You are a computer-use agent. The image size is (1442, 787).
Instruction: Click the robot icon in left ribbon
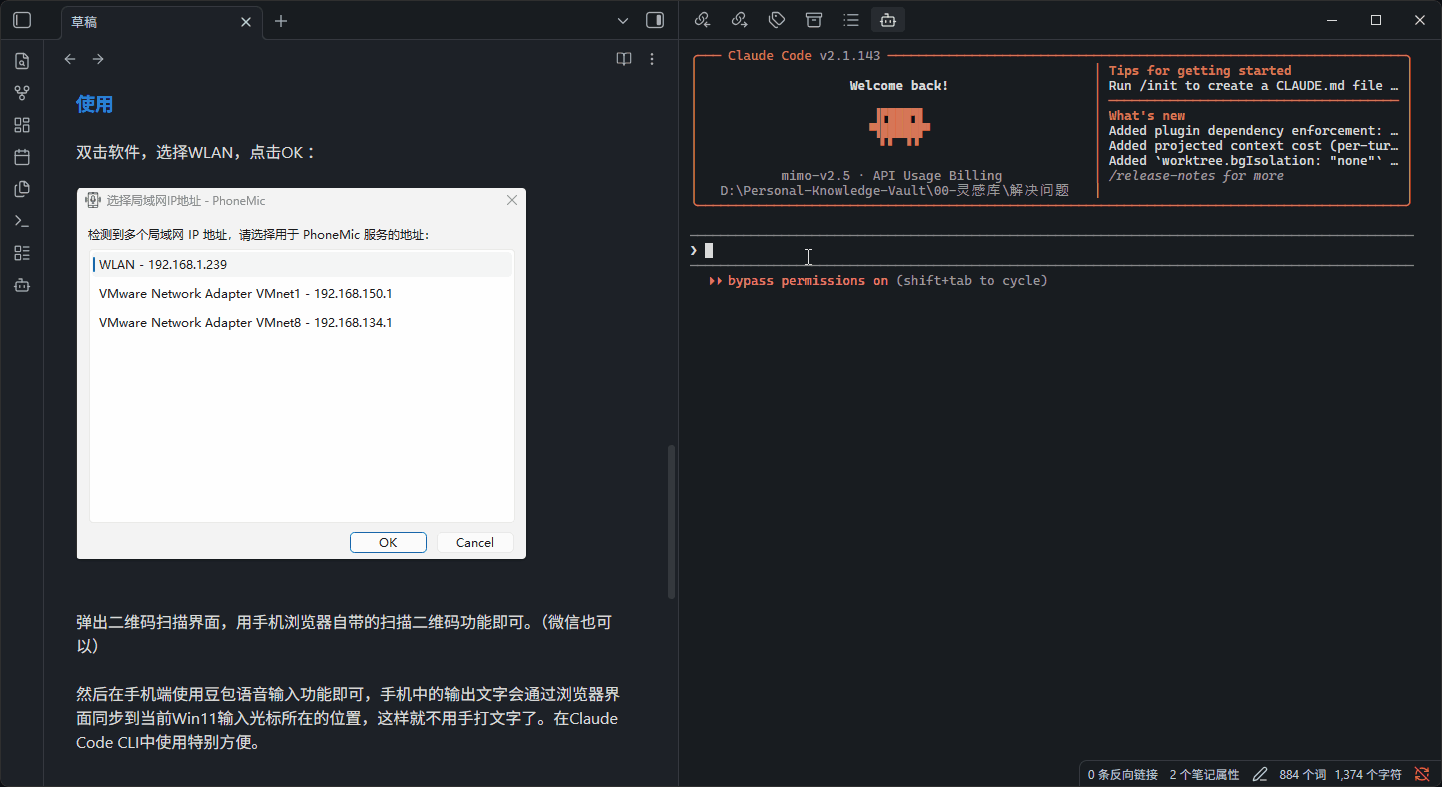(22, 285)
